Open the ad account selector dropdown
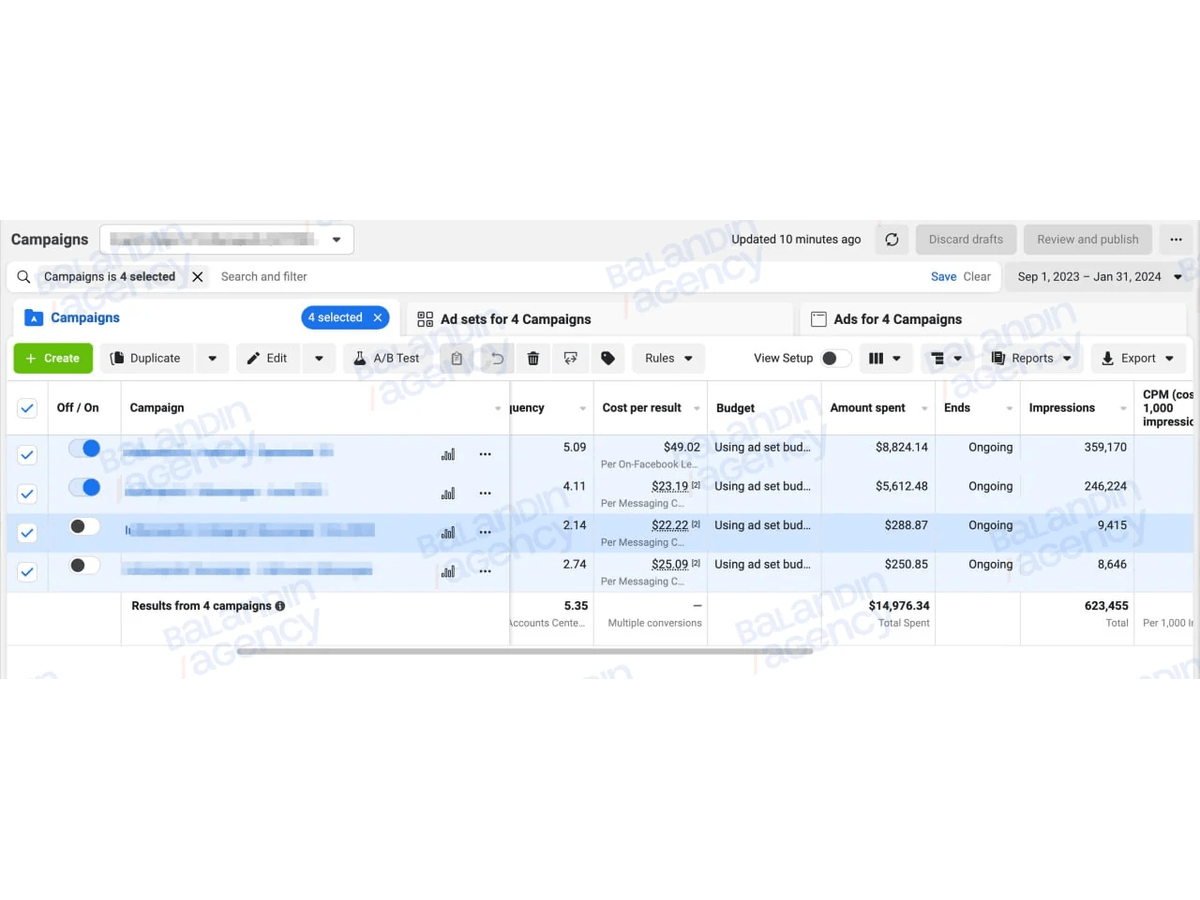The height and width of the screenshot is (900, 1200). pyautogui.click(x=227, y=240)
